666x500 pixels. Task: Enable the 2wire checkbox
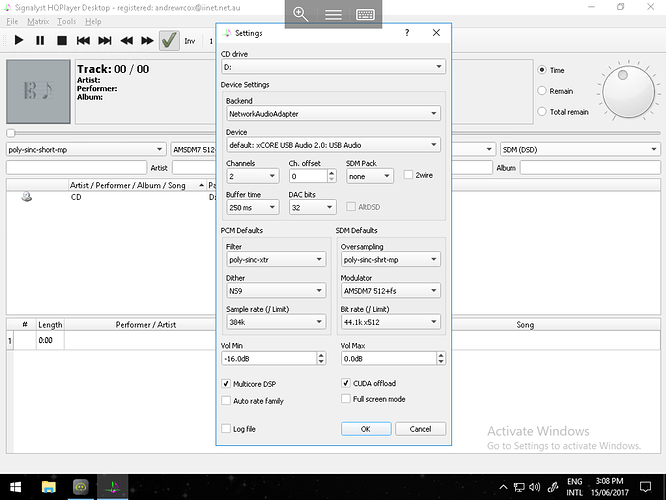(408, 175)
